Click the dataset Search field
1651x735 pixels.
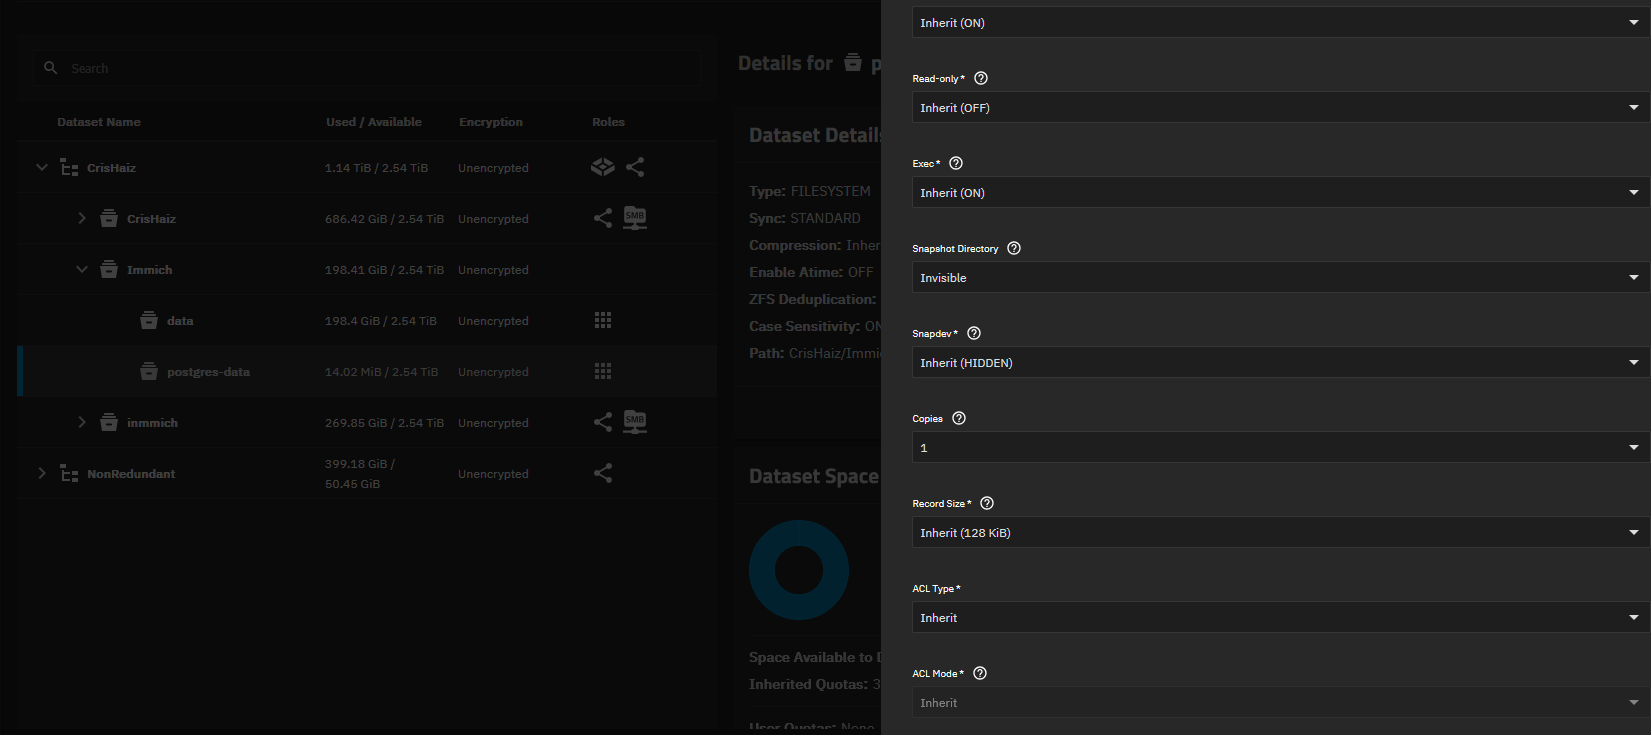[380, 68]
